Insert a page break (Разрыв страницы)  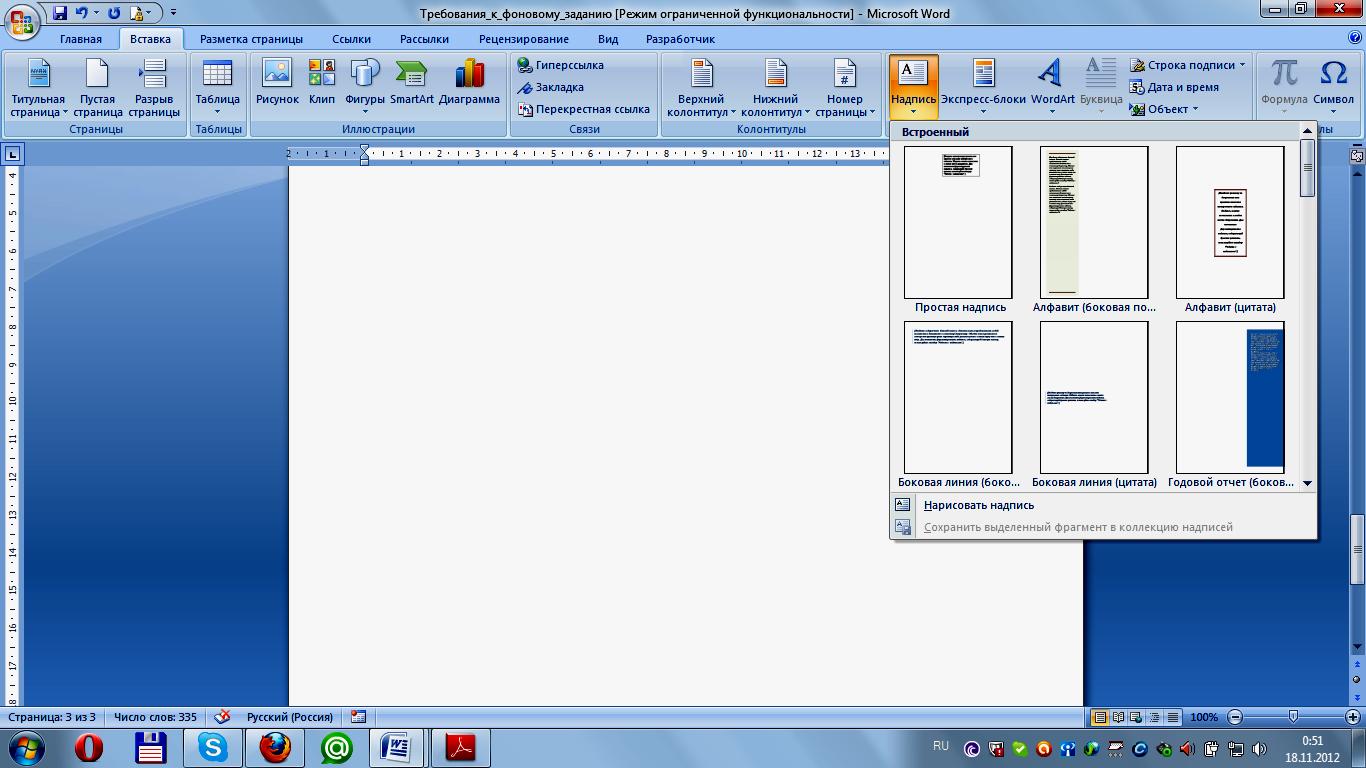point(154,88)
